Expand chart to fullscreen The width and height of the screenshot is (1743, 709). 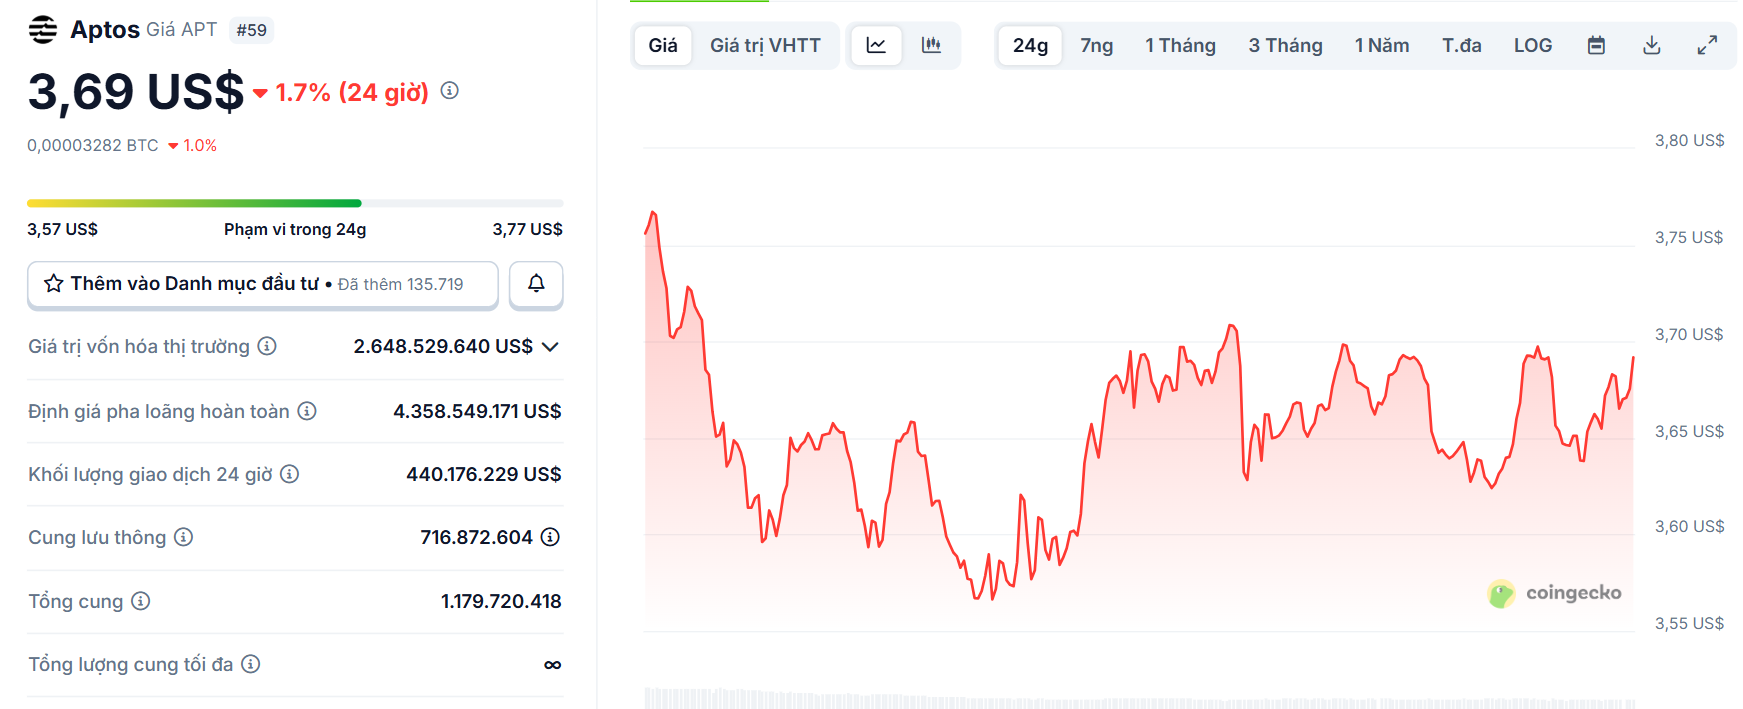coord(1708,45)
